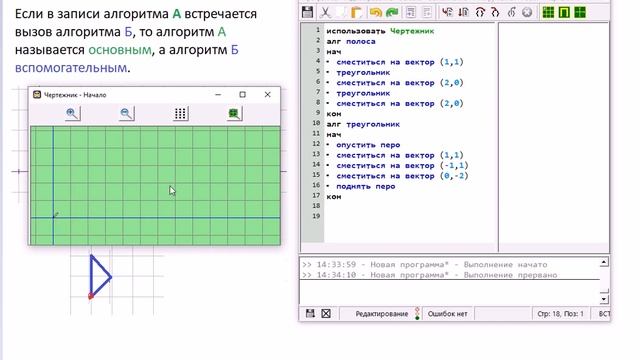Viewport: 640px width, 360px height.
Task: Click the "Ошибок нет" status label
Action: point(447,314)
